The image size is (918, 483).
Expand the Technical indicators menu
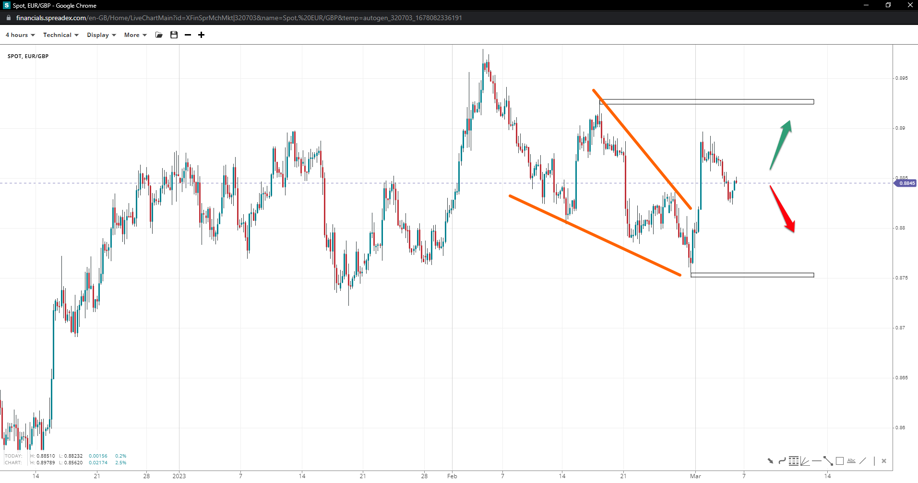pos(60,35)
